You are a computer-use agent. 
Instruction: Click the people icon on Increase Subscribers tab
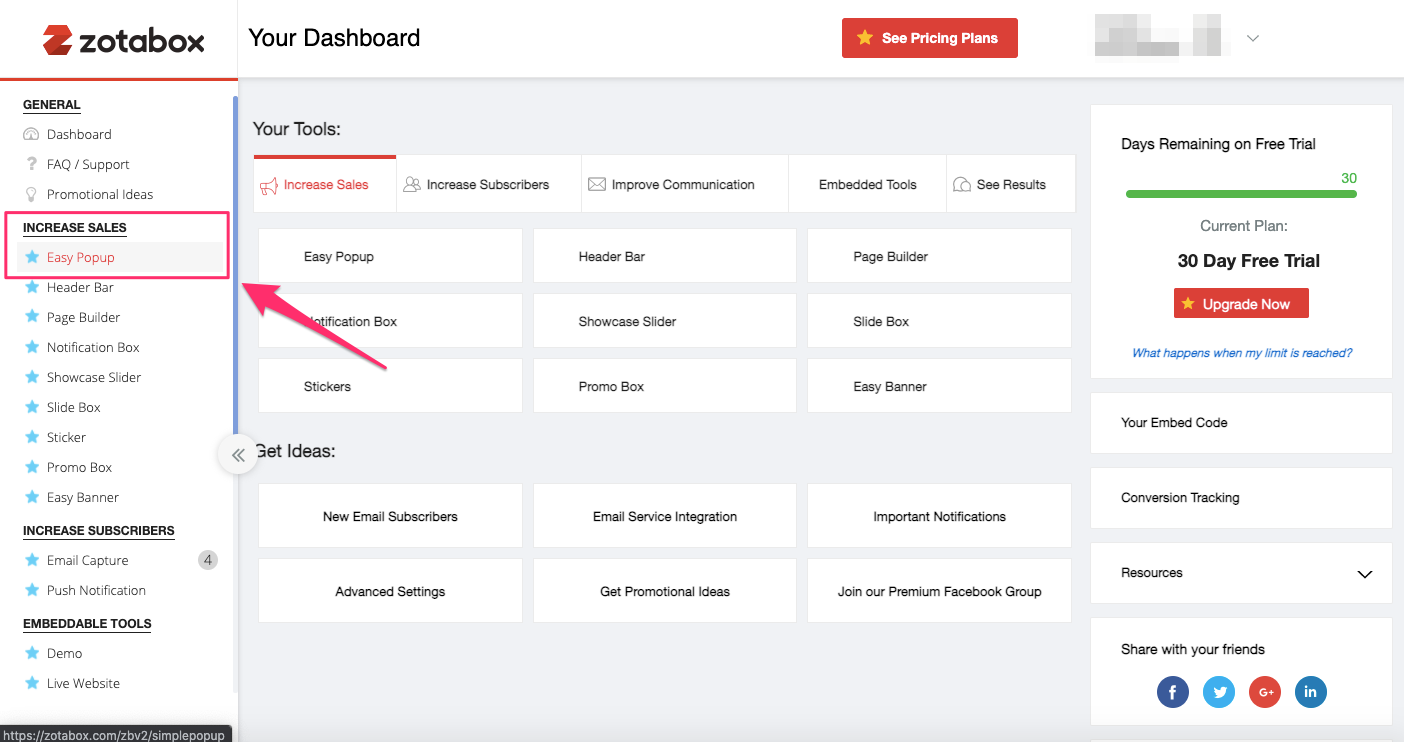[411, 184]
